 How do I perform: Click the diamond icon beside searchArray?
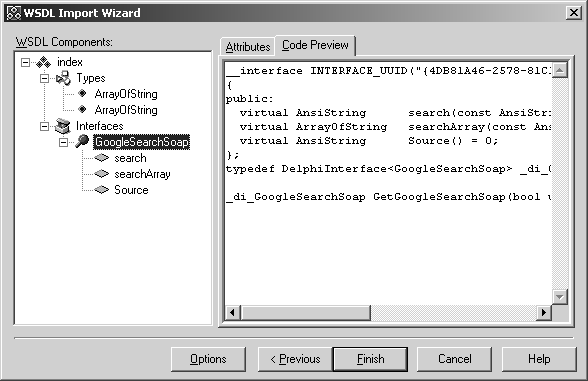coord(101,174)
